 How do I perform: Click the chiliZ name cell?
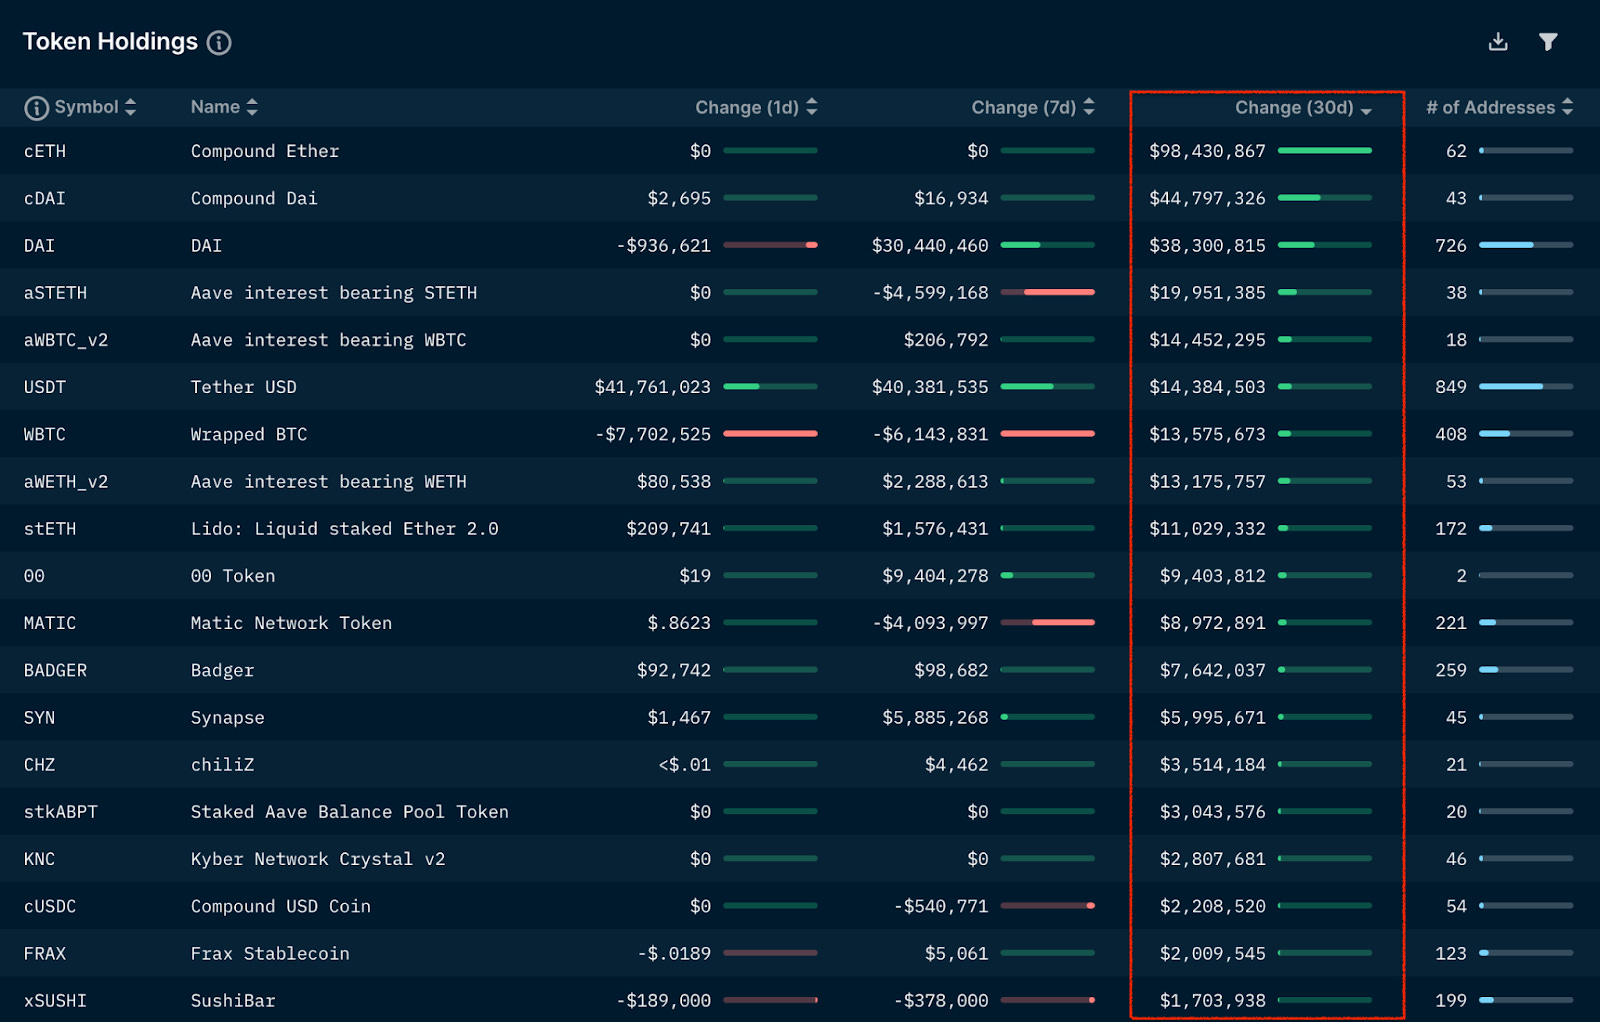coord(223,765)
